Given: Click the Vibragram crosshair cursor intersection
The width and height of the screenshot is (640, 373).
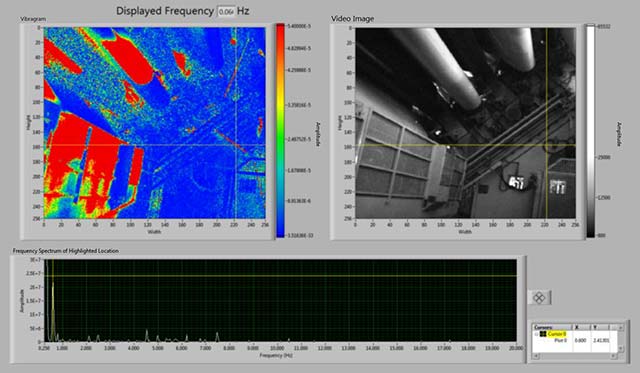Looking at the screenshot, I should 236,145.
